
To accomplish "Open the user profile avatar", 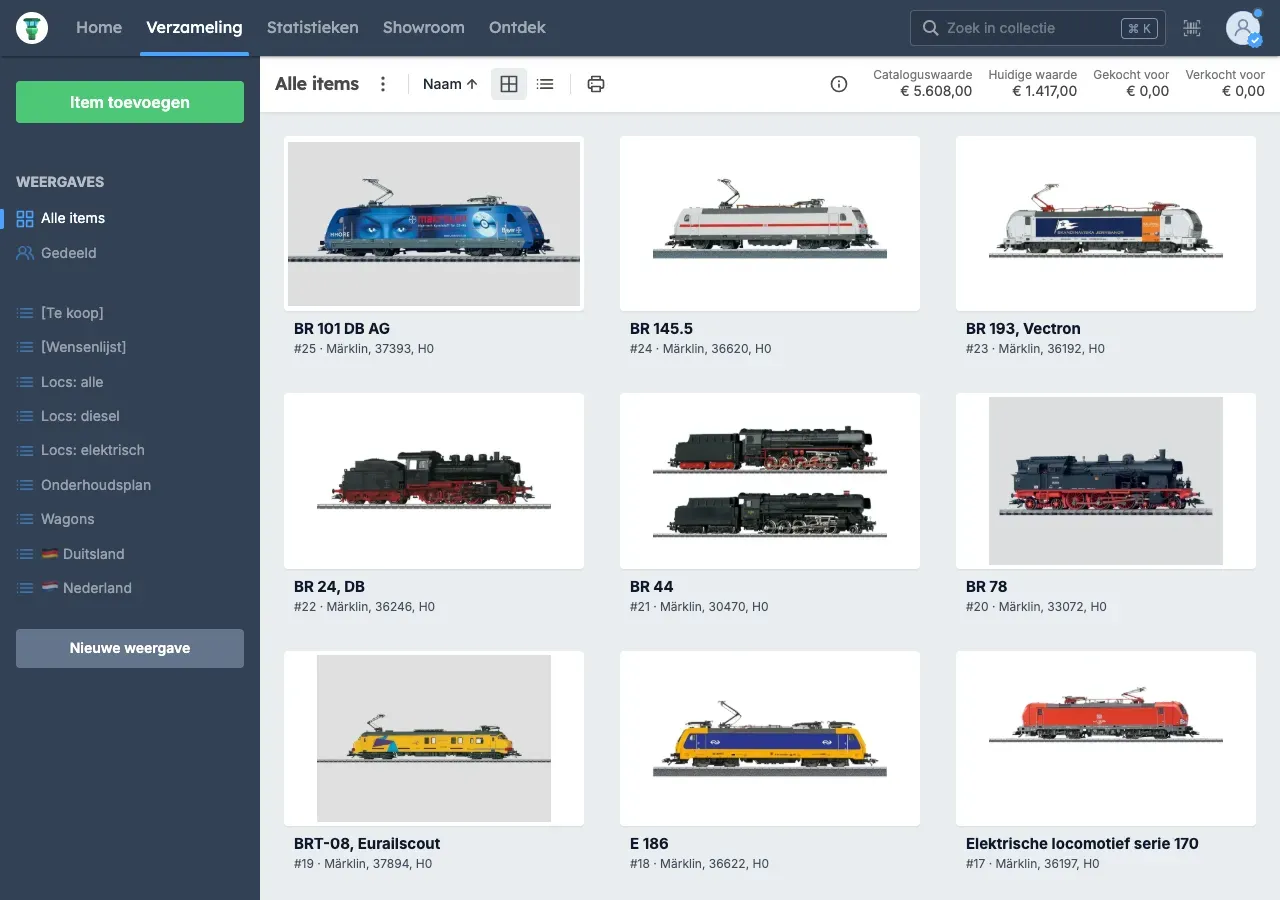I will (1244, 28).
